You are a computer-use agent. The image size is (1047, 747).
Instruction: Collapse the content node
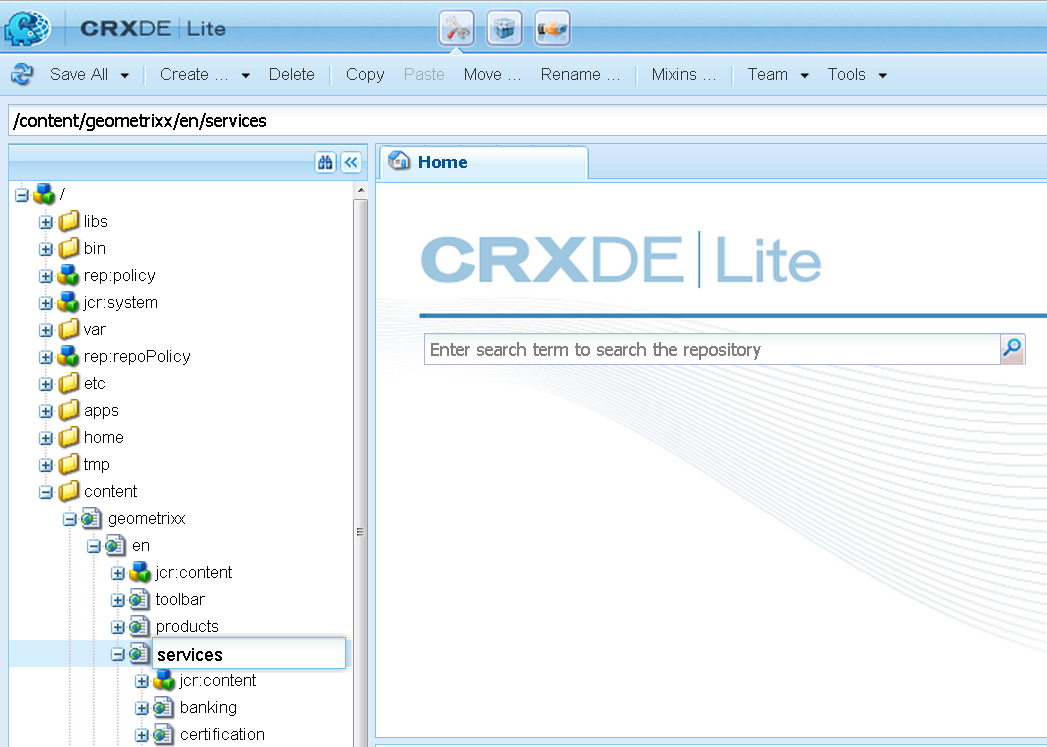point(45,492)
